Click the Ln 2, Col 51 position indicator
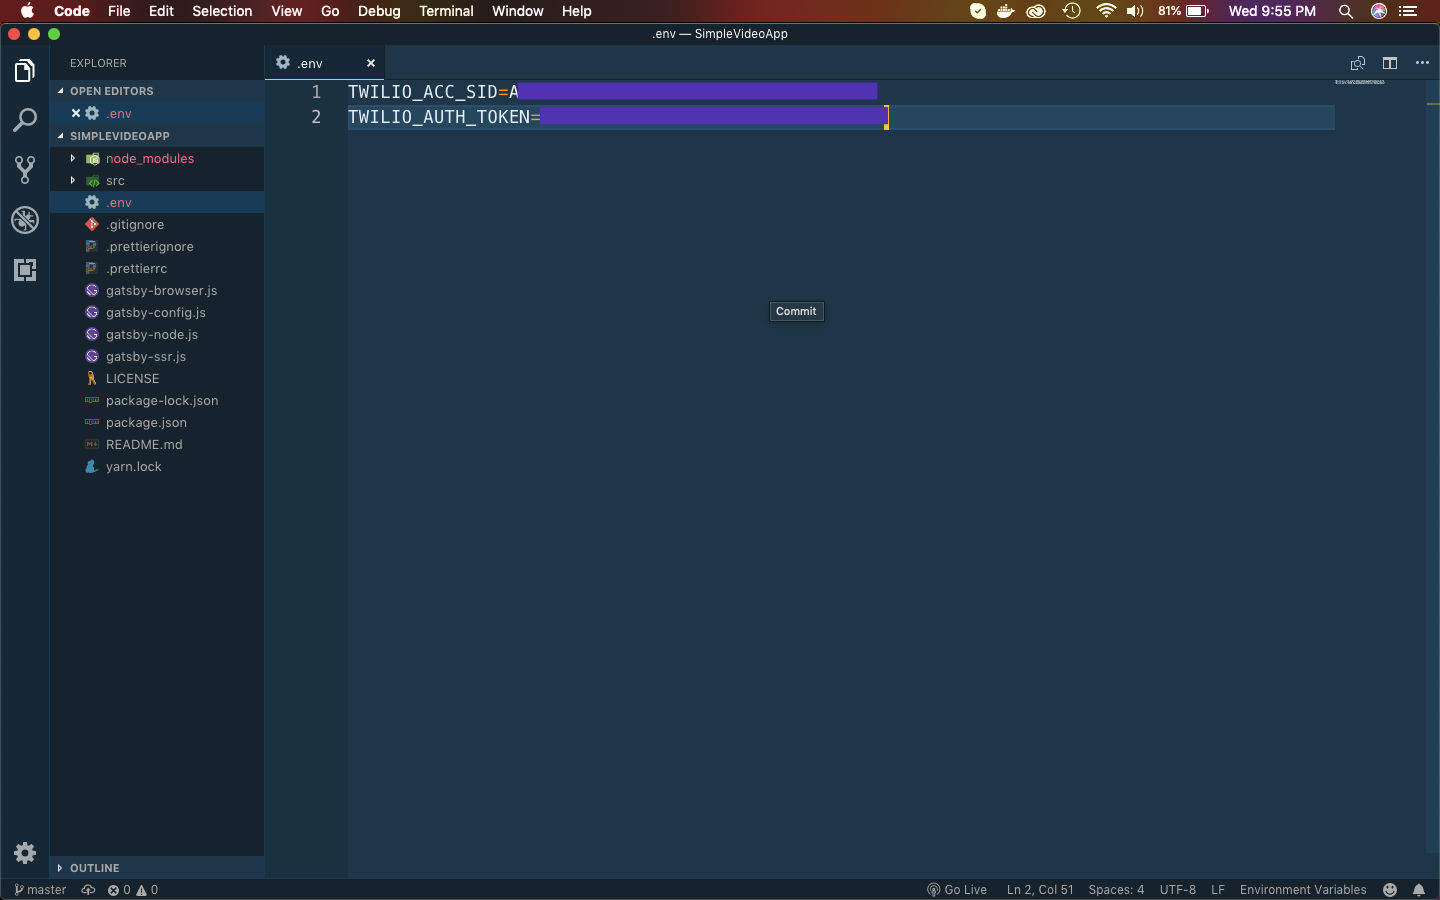This screenshot has width=1440, height=900. point(1040,890)
